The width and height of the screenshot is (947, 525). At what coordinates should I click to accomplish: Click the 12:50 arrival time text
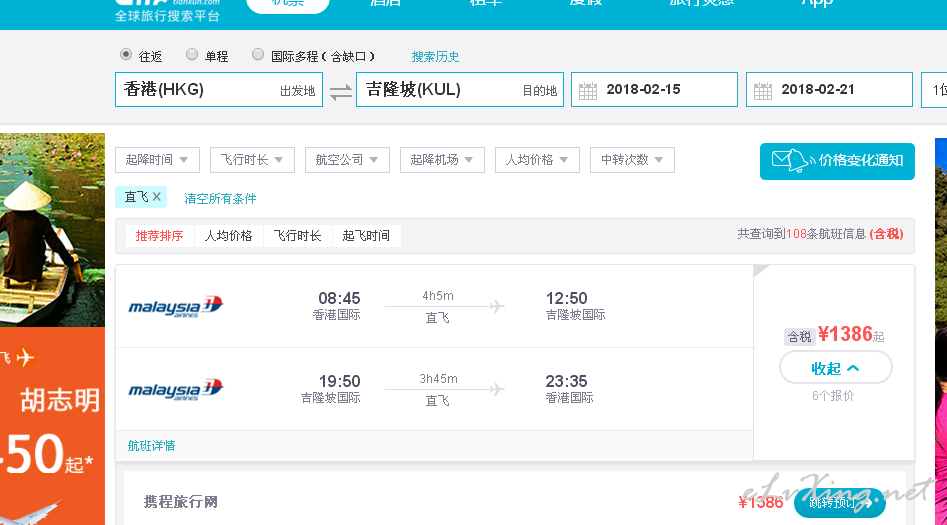[x=567, y=298]
